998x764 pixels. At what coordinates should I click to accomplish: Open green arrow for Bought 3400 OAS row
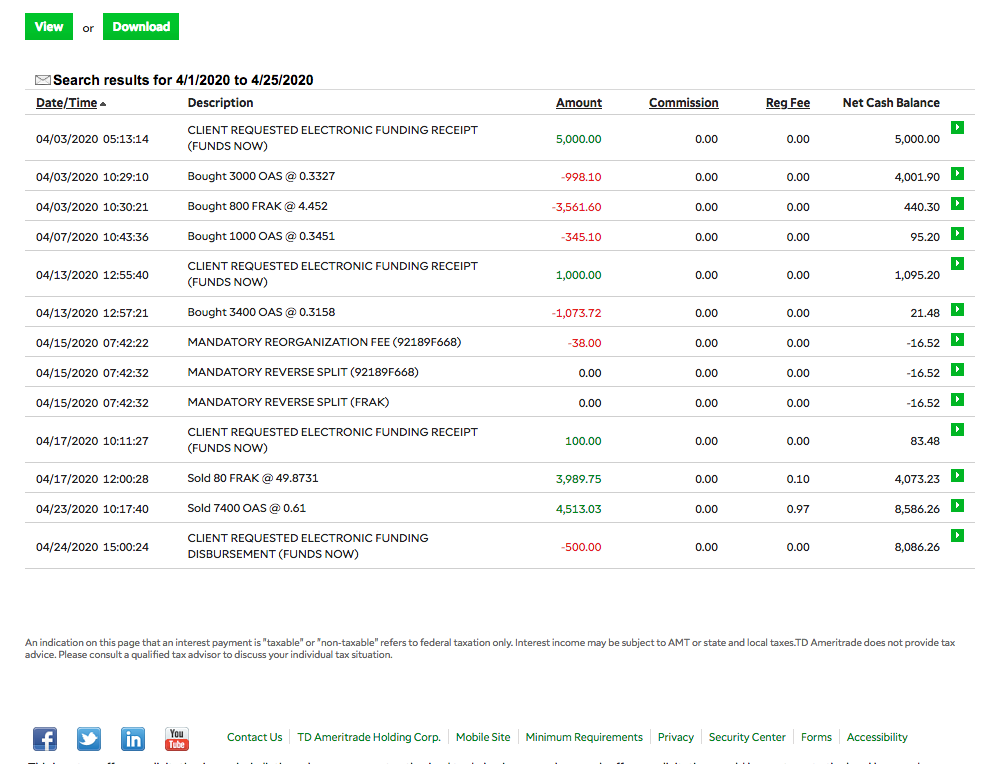click(x=957, y=309)
